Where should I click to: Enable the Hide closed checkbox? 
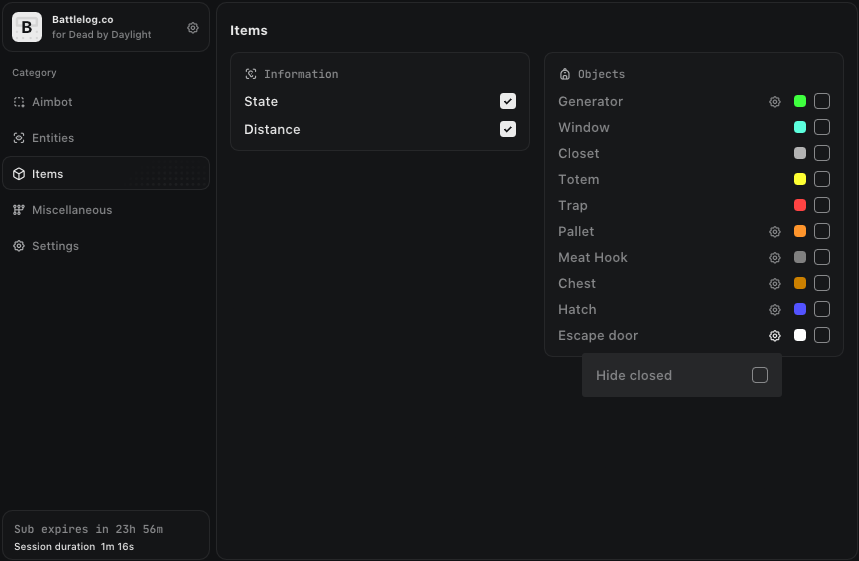point(760,375)
